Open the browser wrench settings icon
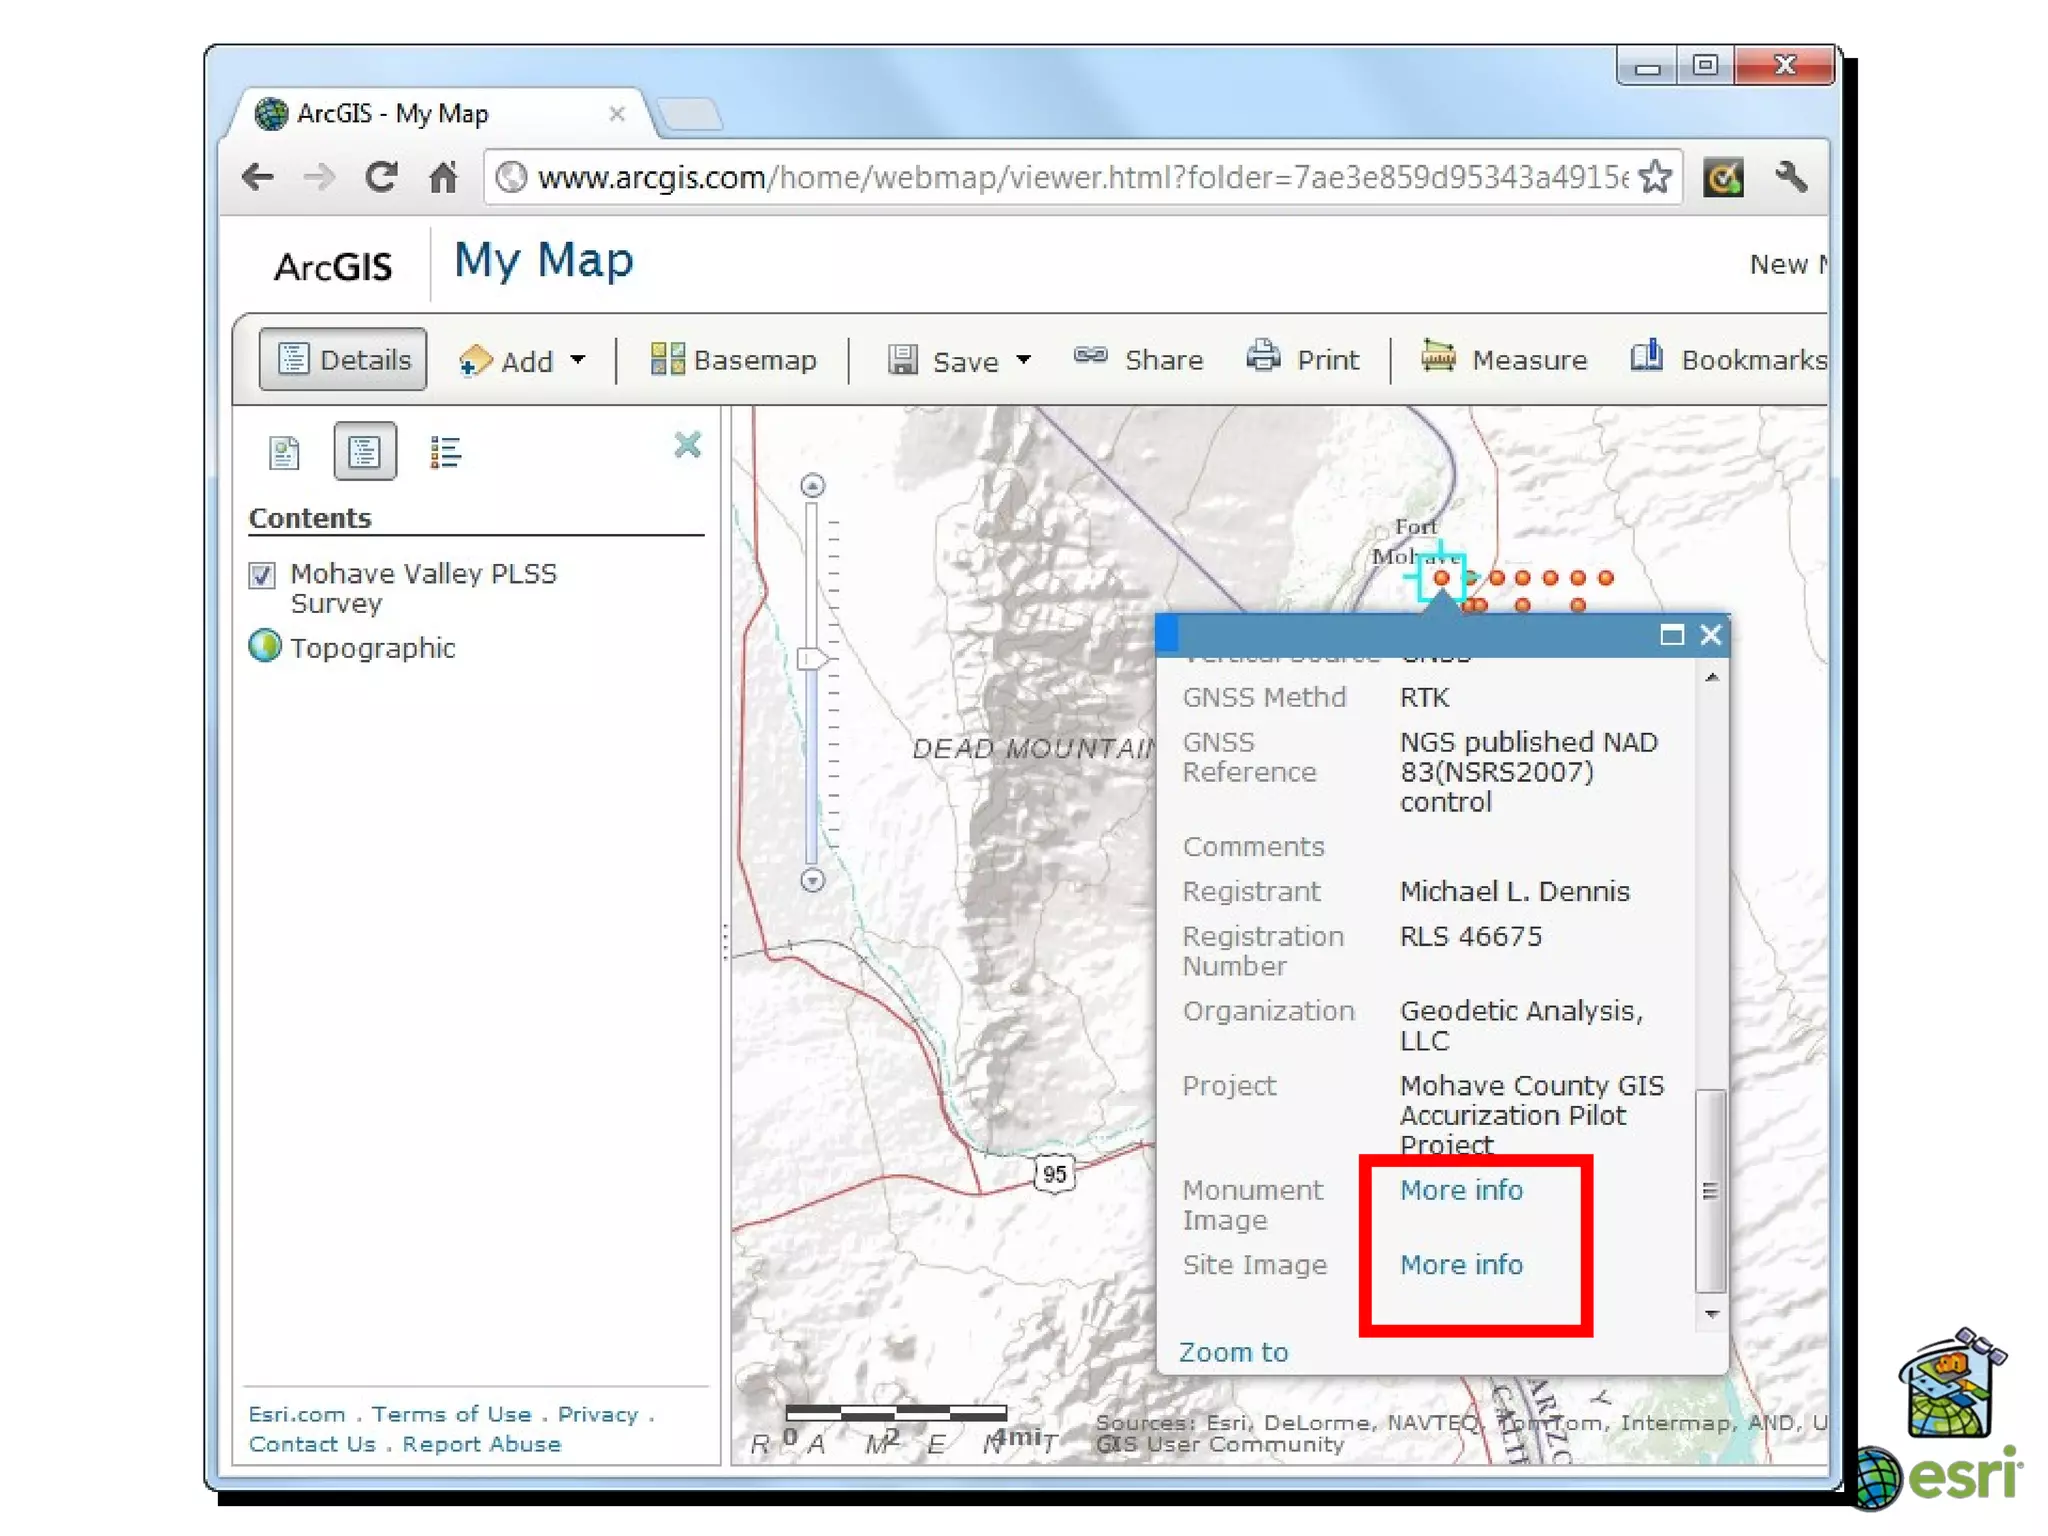Viewport: 2048px width, 1536px height. coord(1791,178)
